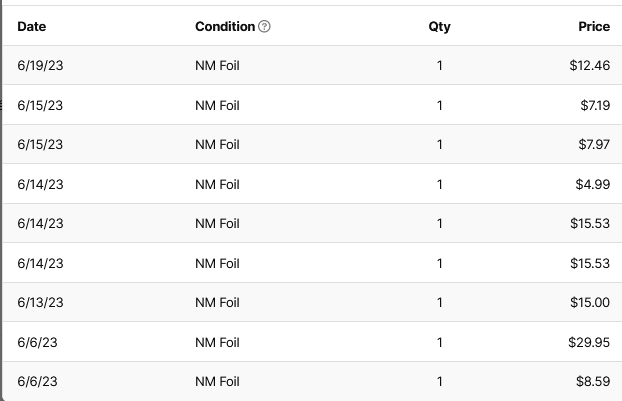Viewport: 622px width, 401px height.
Task: Click the $7.19 price entry
Action: coord(594,105)
